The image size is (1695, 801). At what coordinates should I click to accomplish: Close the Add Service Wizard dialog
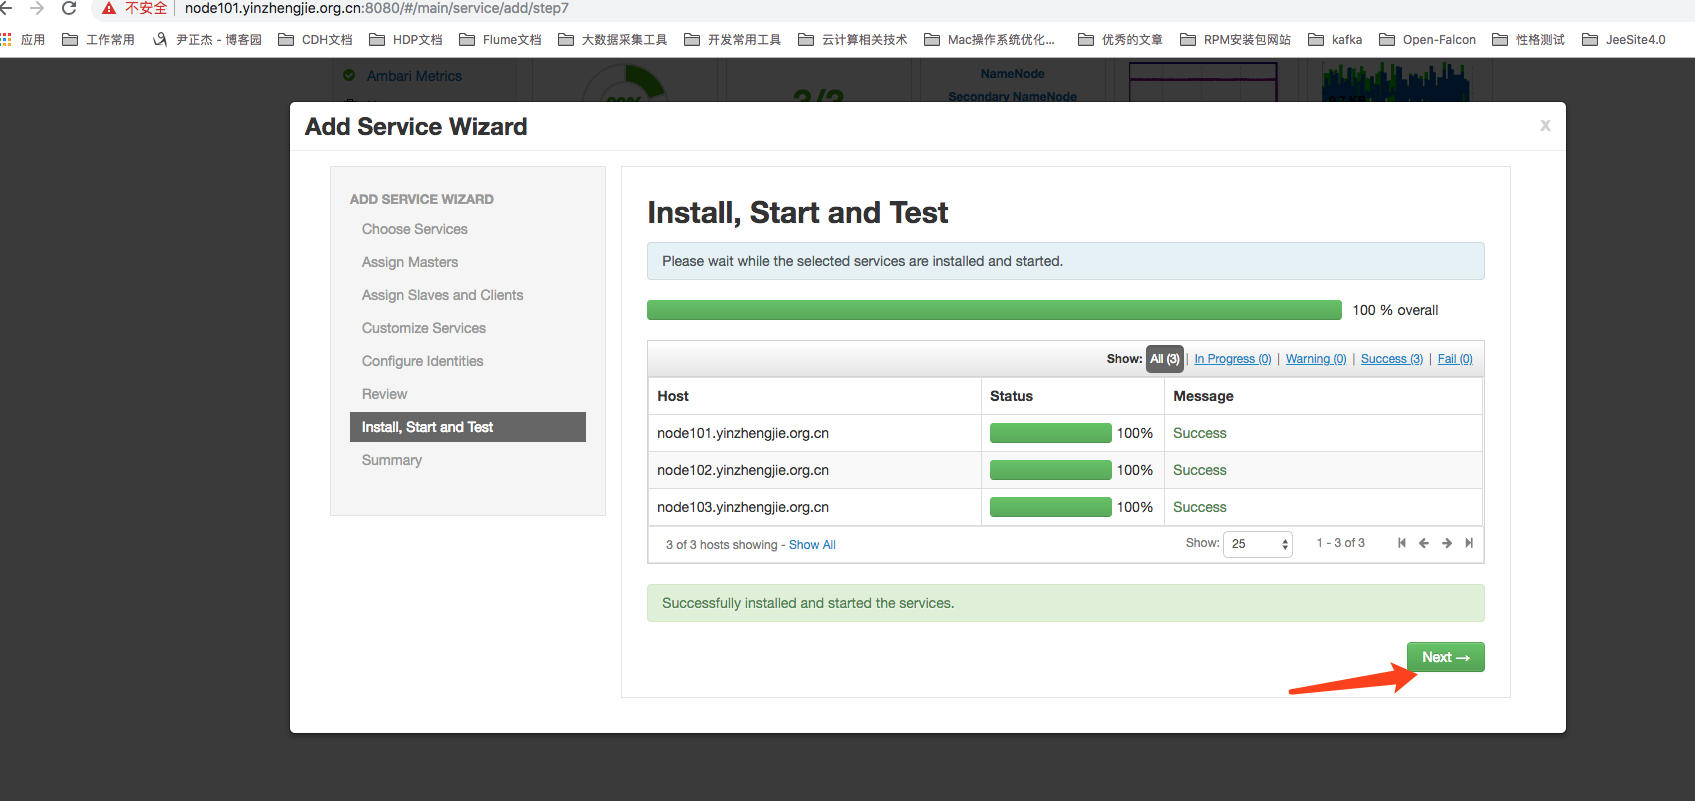pos(1545,125)
